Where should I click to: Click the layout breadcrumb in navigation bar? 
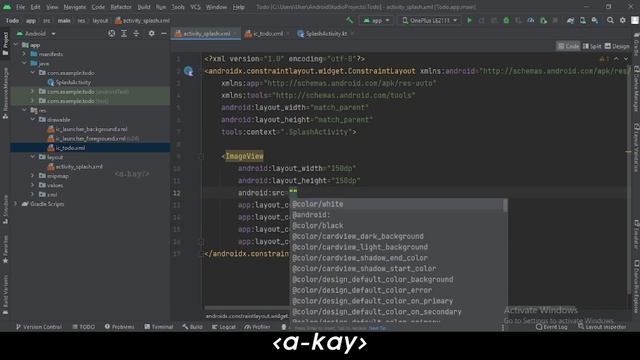tap(100, 20)
